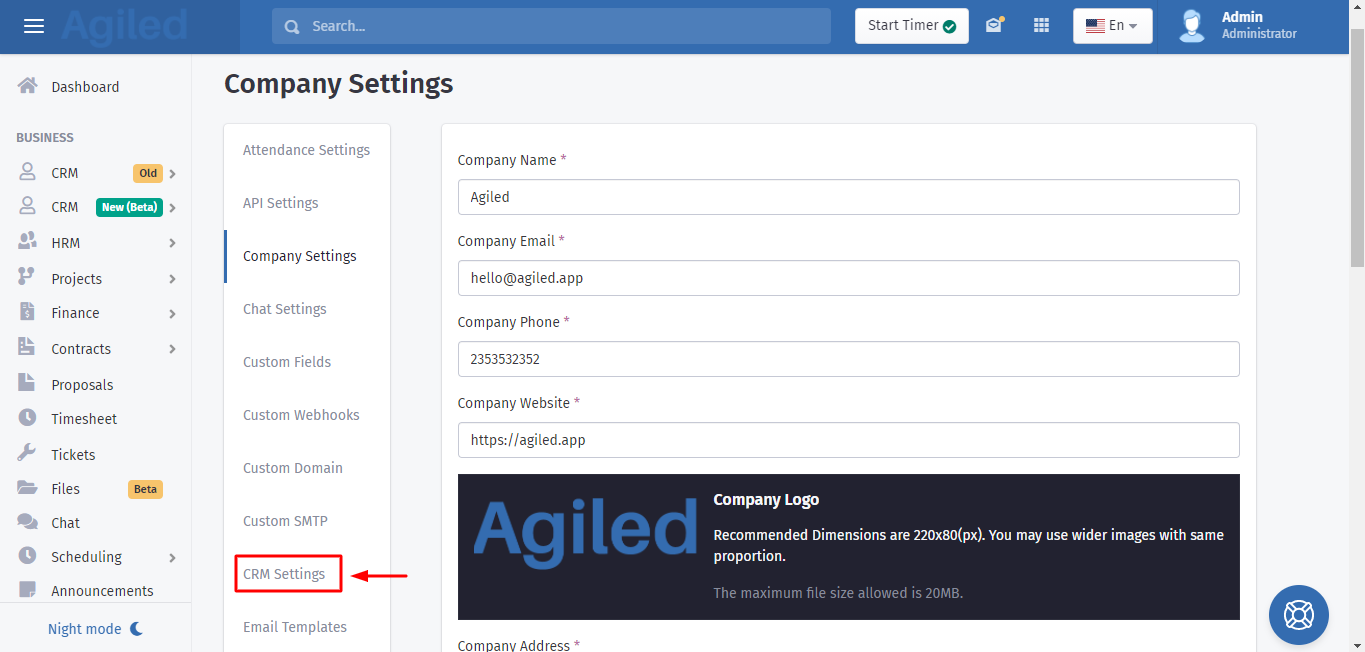Toggle Night mode

96,629
